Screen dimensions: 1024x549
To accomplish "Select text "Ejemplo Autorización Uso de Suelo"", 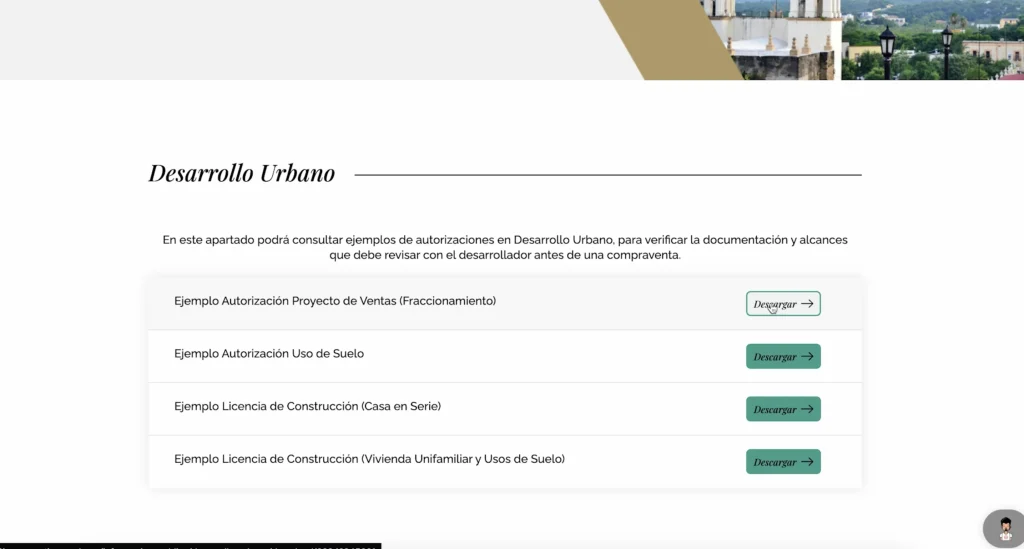I will [x=269, y=354].
